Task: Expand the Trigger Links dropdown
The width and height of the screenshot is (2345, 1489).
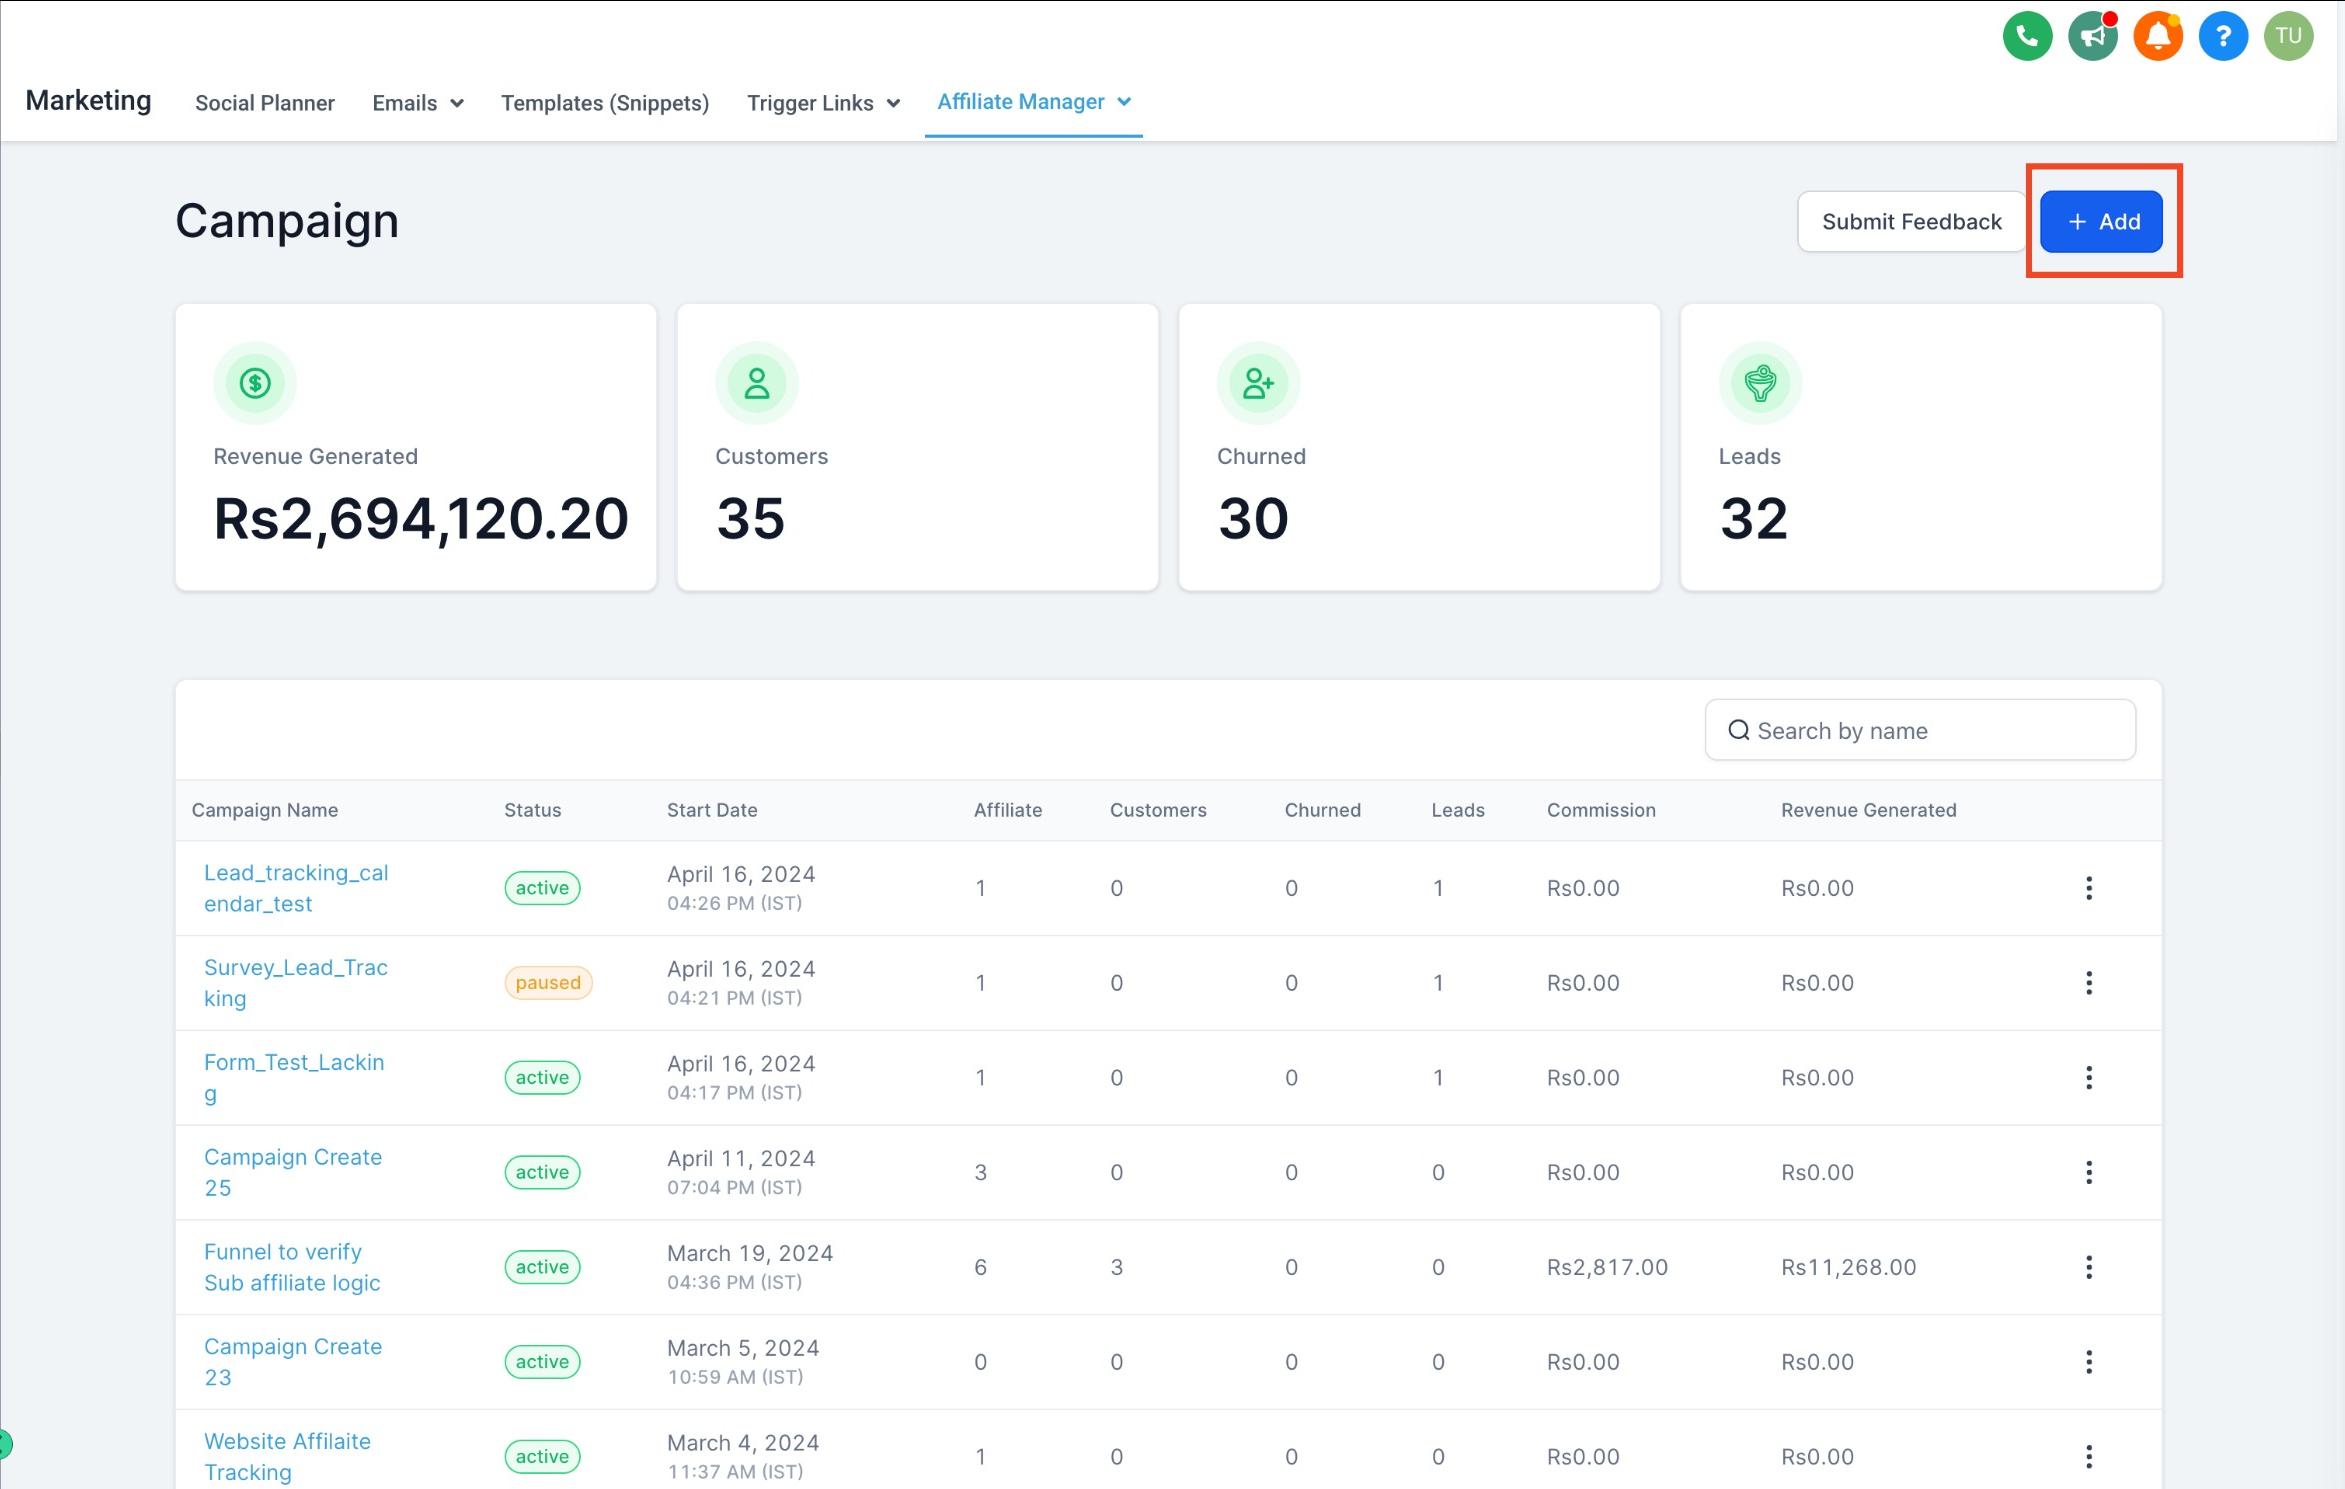Action: 823,103
